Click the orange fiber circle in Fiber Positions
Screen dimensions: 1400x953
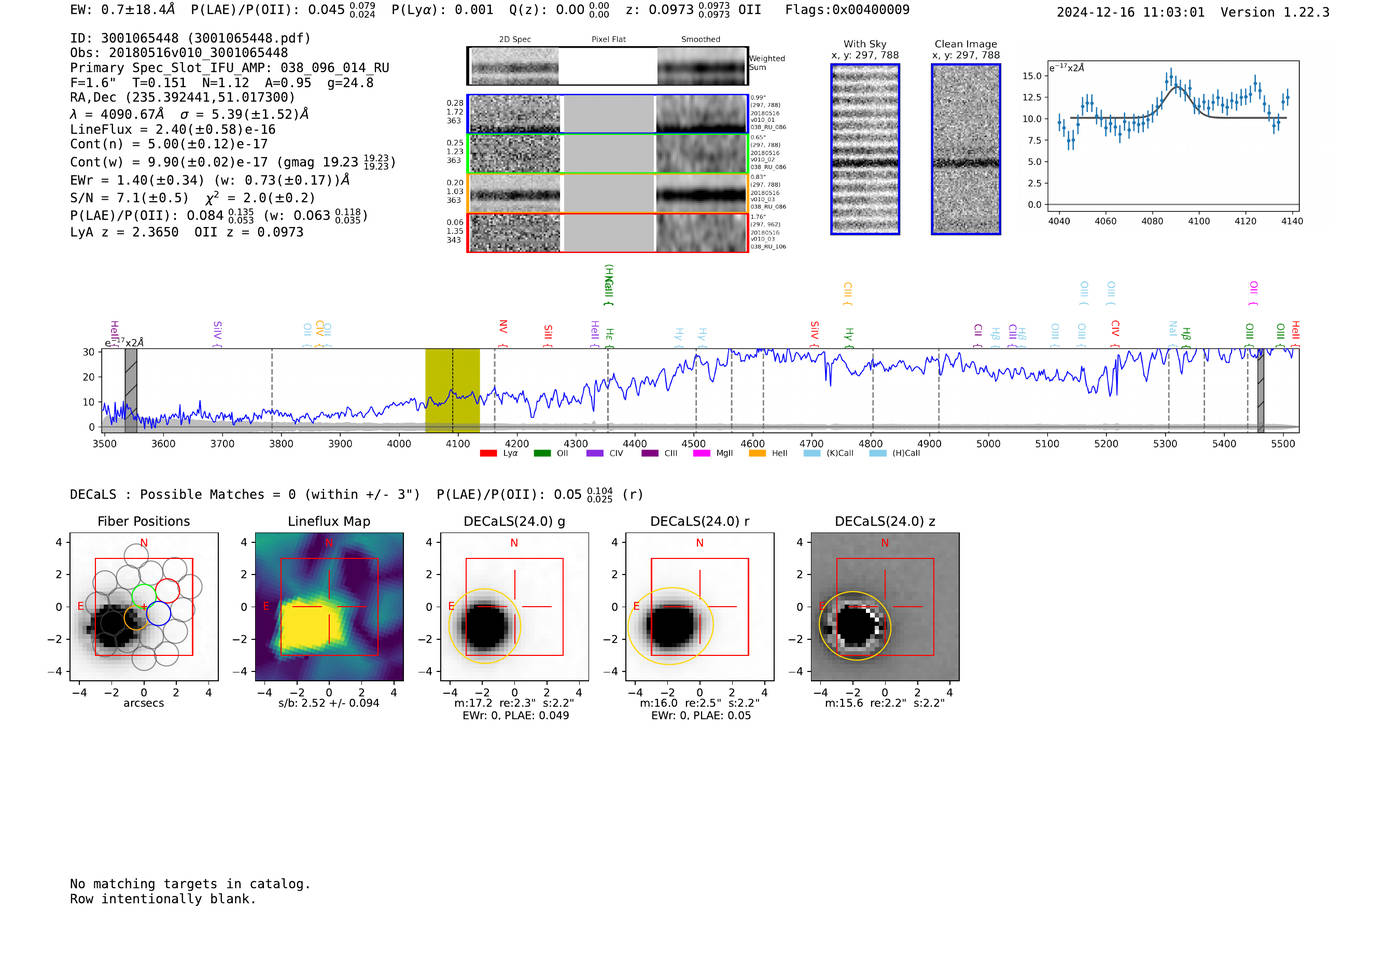tap(136, 618)
